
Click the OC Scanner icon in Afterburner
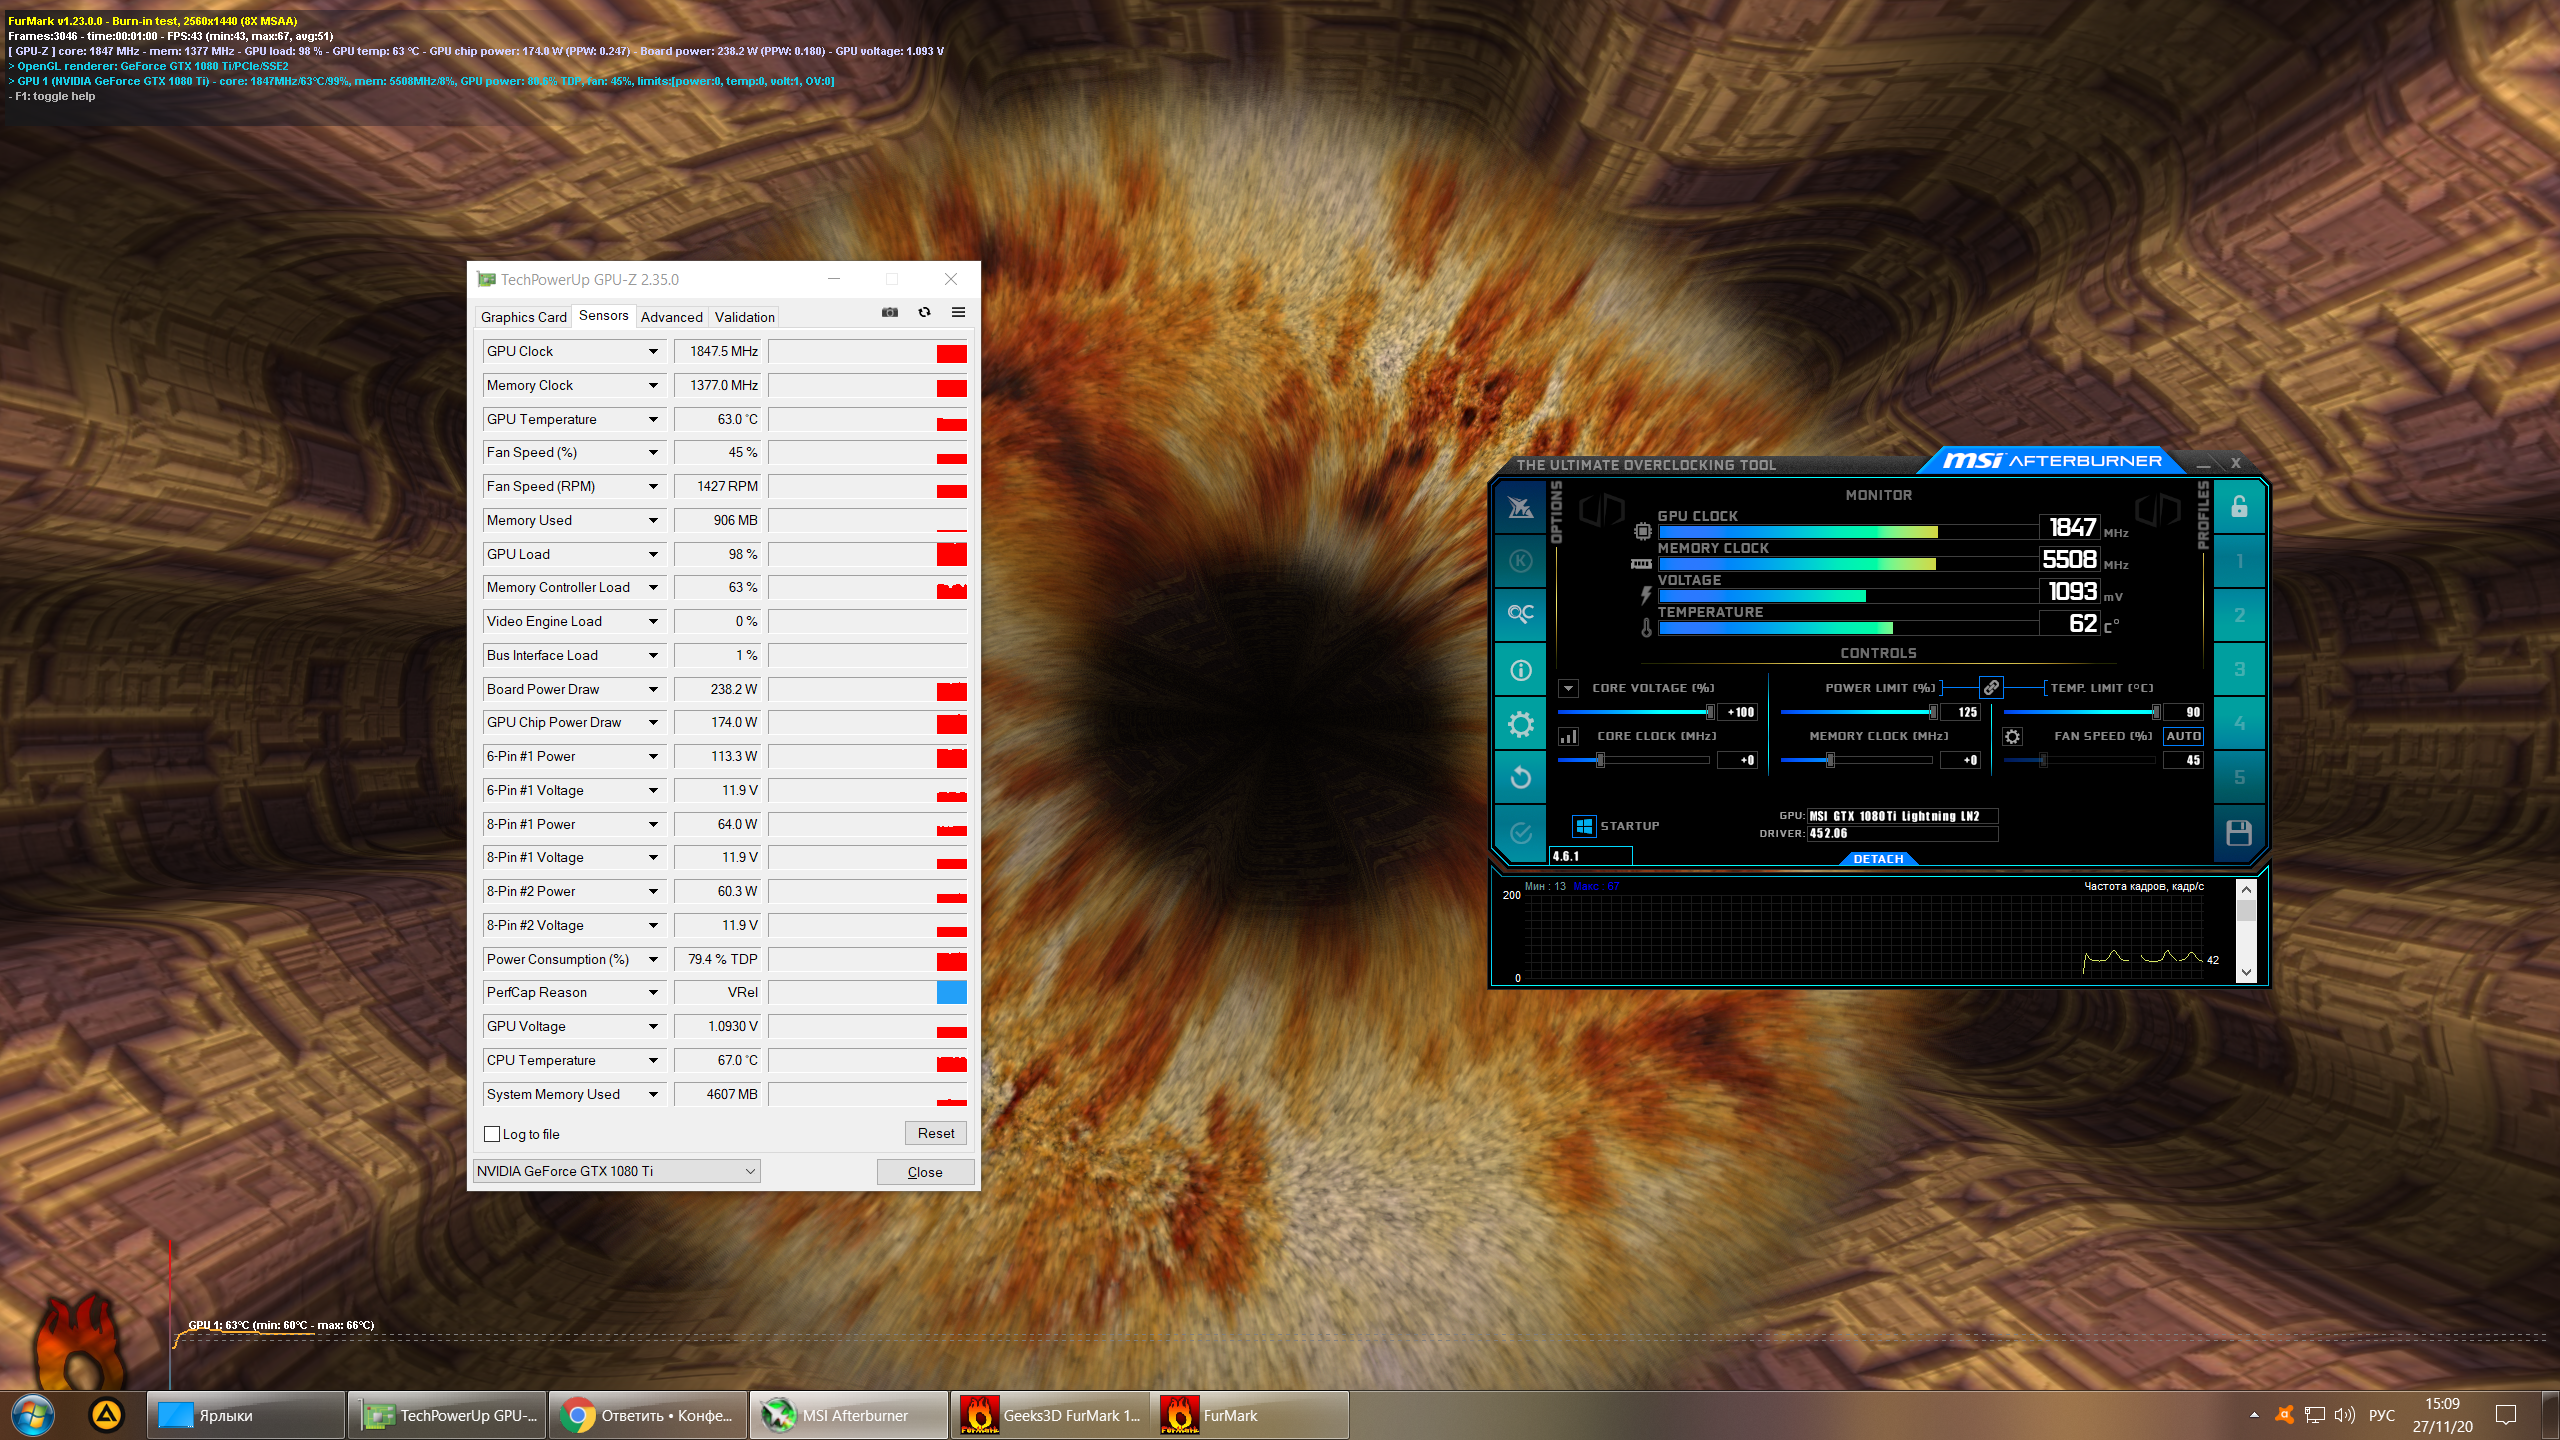pyautogui.click(x=1520, y=613)
